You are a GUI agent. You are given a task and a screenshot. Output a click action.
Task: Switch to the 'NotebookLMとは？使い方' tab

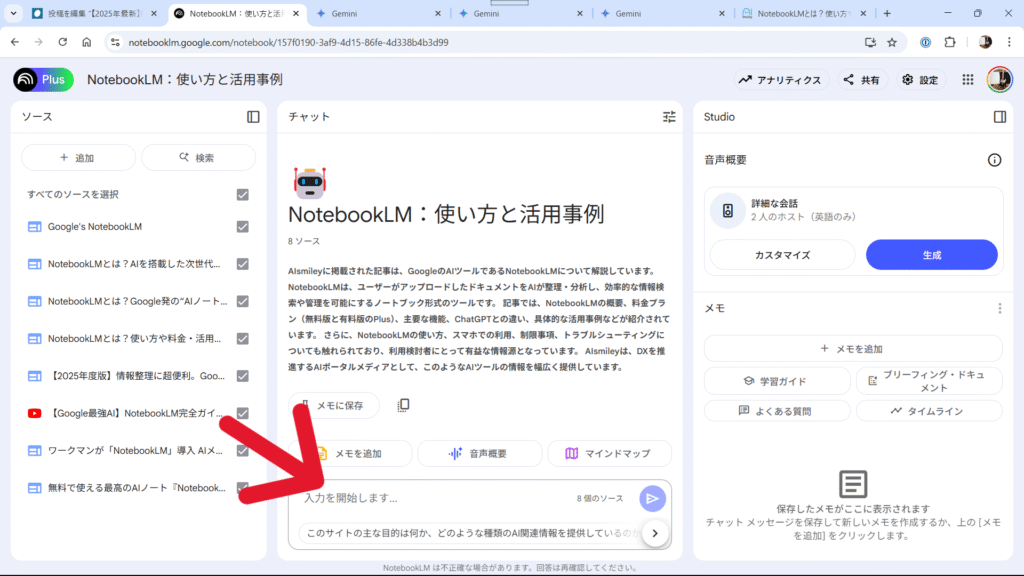click(x=805, y=13)
